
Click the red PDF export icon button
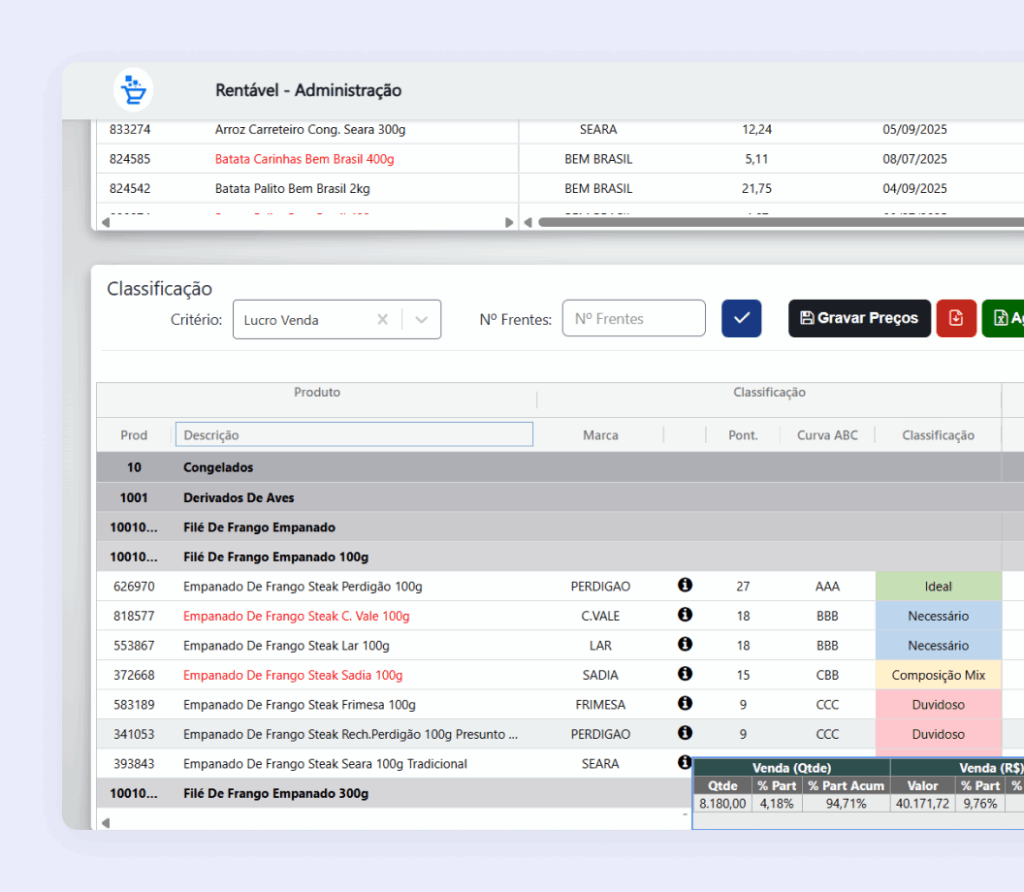pyautogui.click(x=956, y=319)
